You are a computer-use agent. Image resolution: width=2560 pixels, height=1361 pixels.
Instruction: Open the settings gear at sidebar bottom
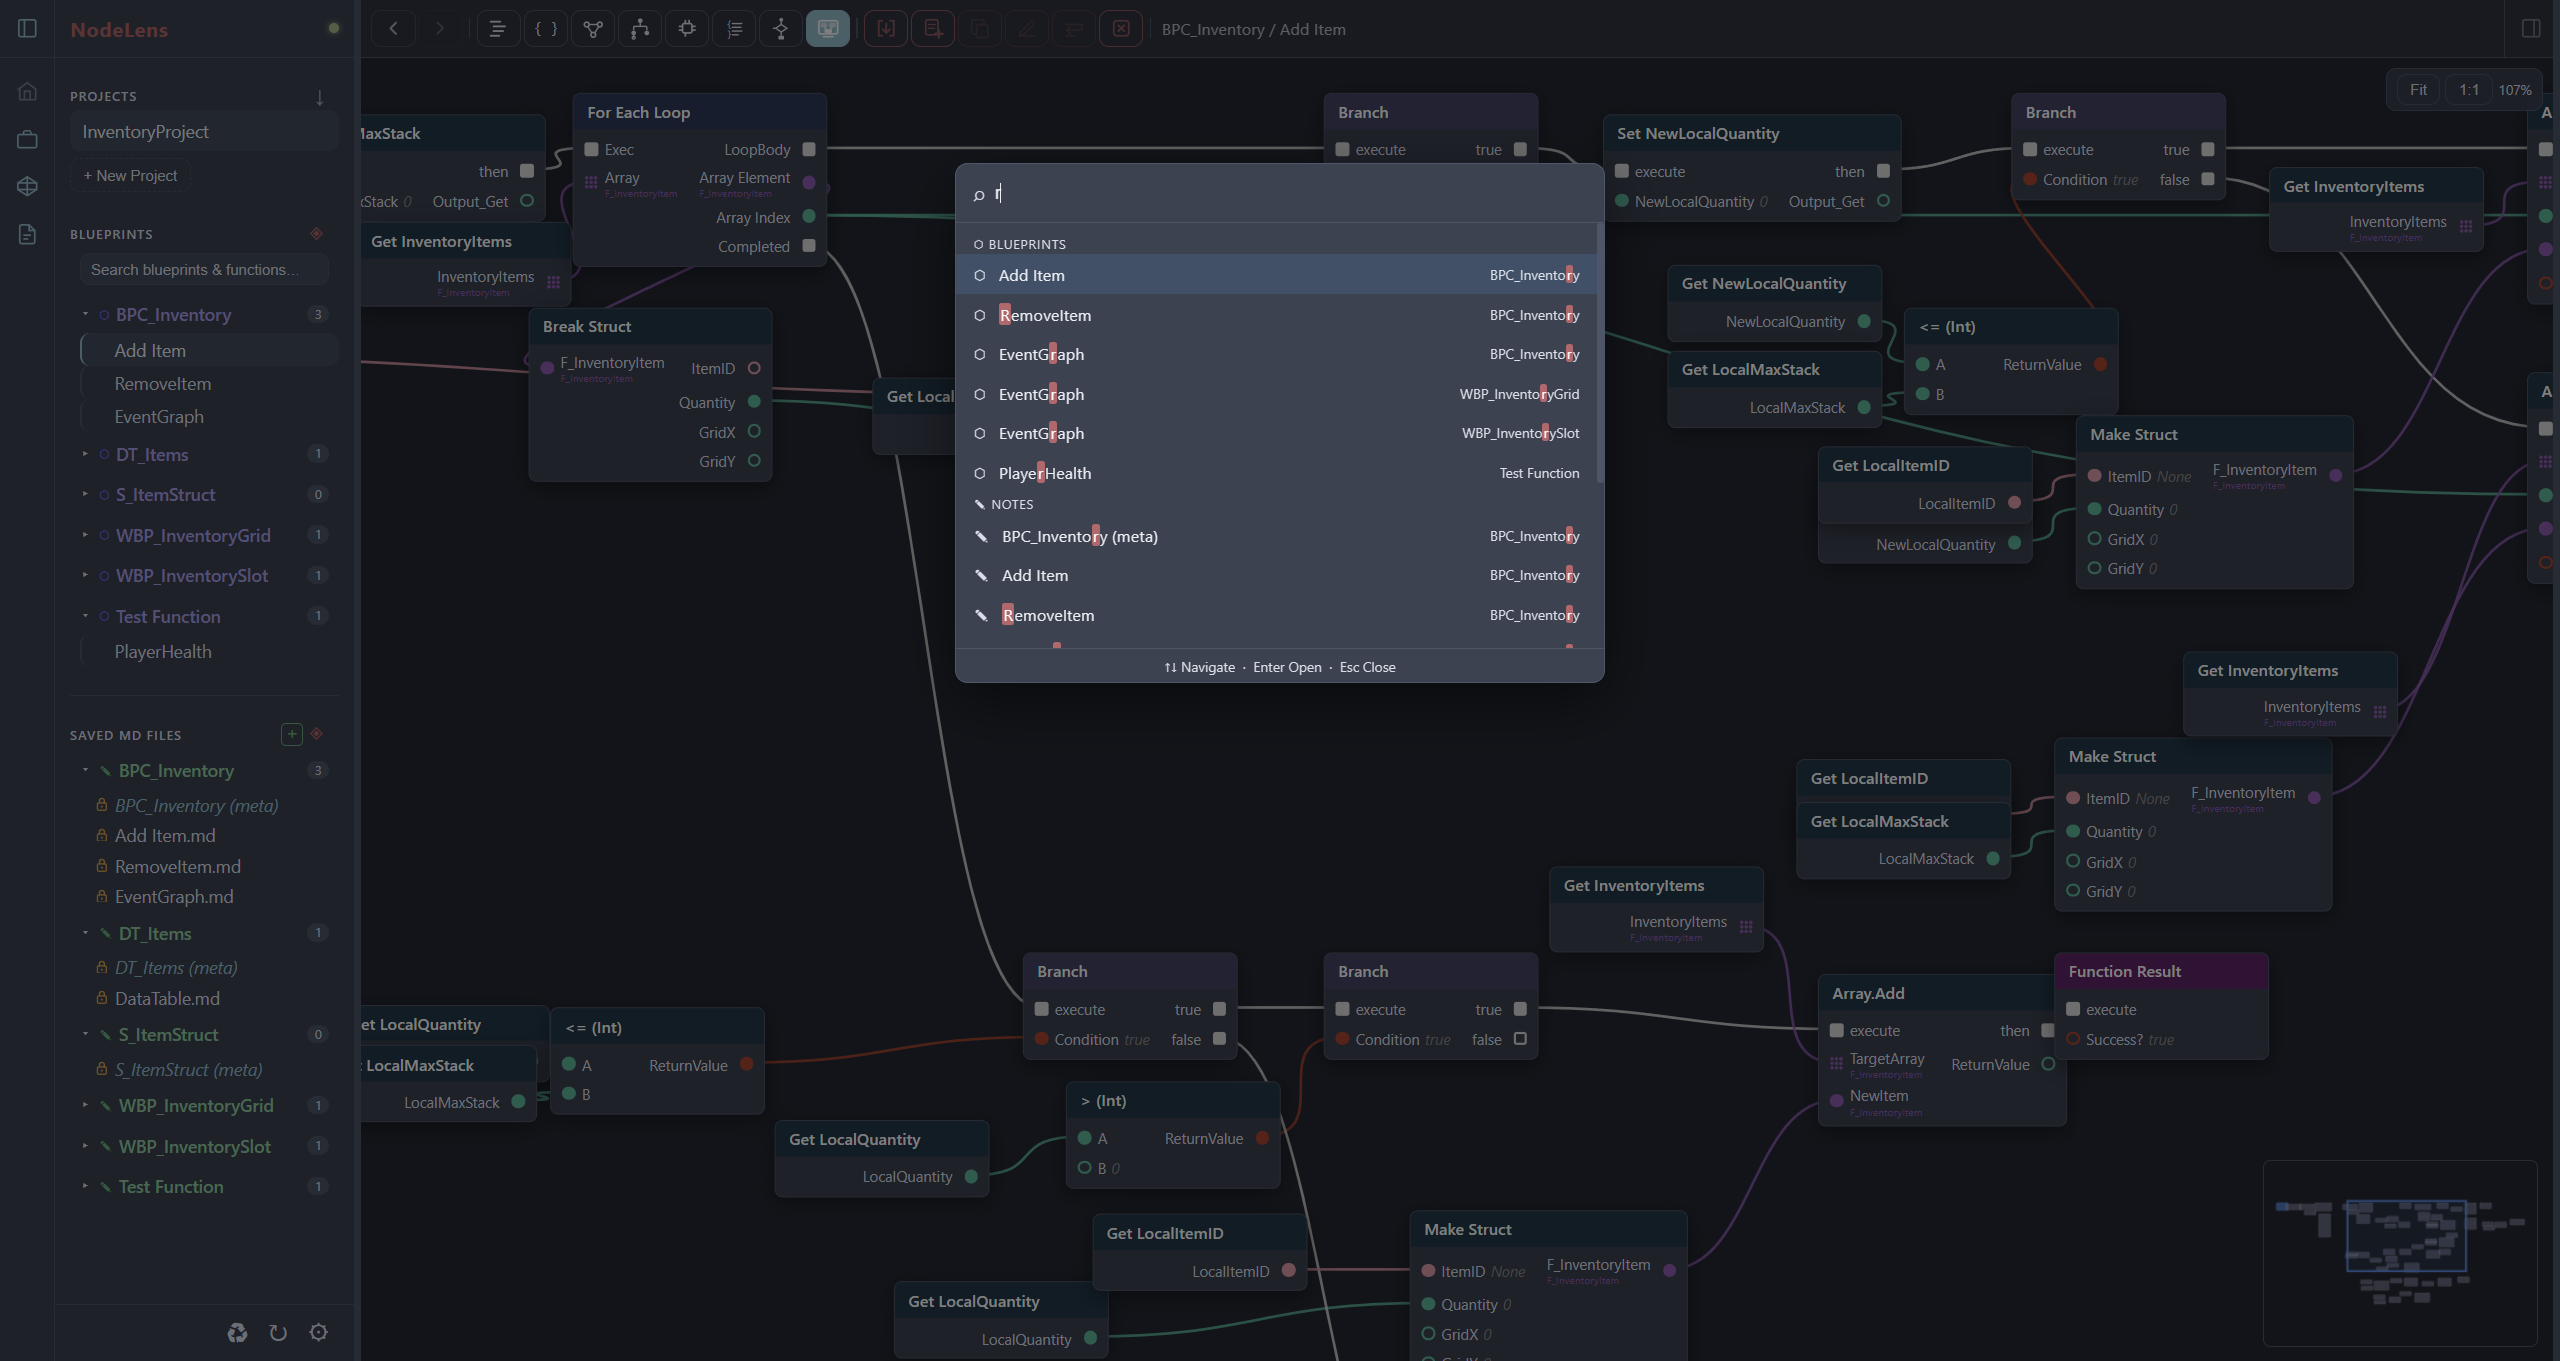pos(319,1332)
